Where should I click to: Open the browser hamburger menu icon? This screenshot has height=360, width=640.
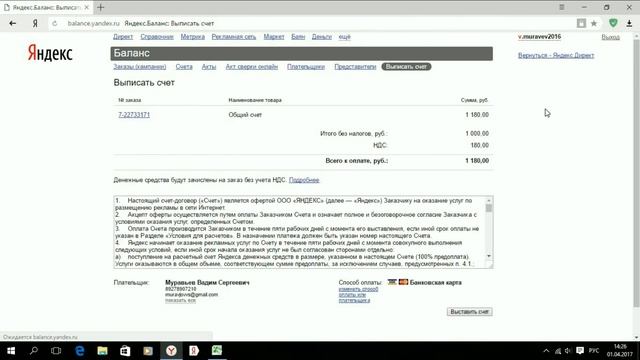tap(562, 7)
